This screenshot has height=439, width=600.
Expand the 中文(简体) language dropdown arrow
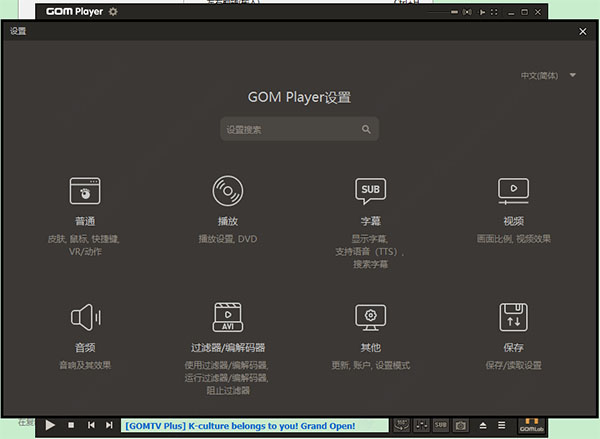pyautogui.click(x=573, y=75)
